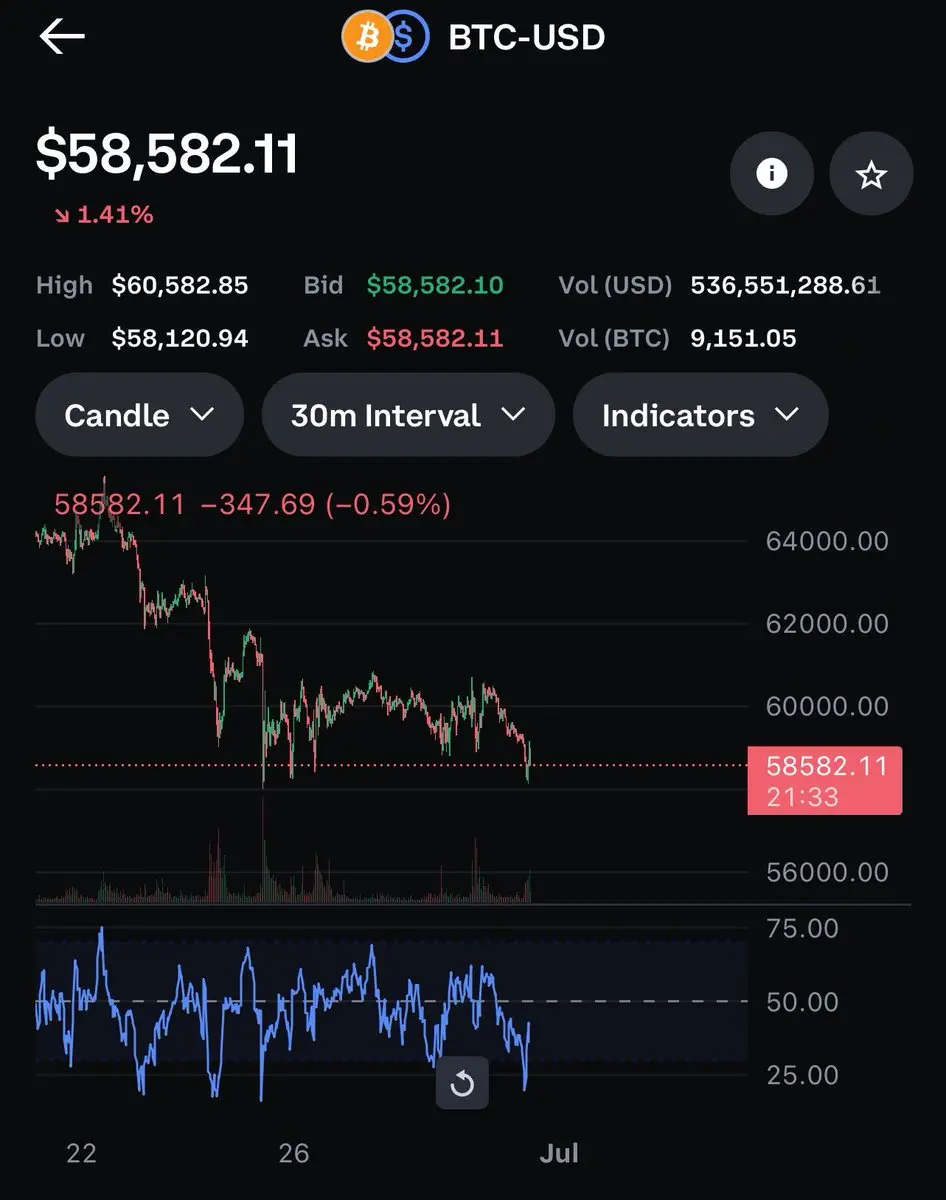Select the Jul date marker on timeline
This screenshot has height=1200, width=946.
(559, 1152)
